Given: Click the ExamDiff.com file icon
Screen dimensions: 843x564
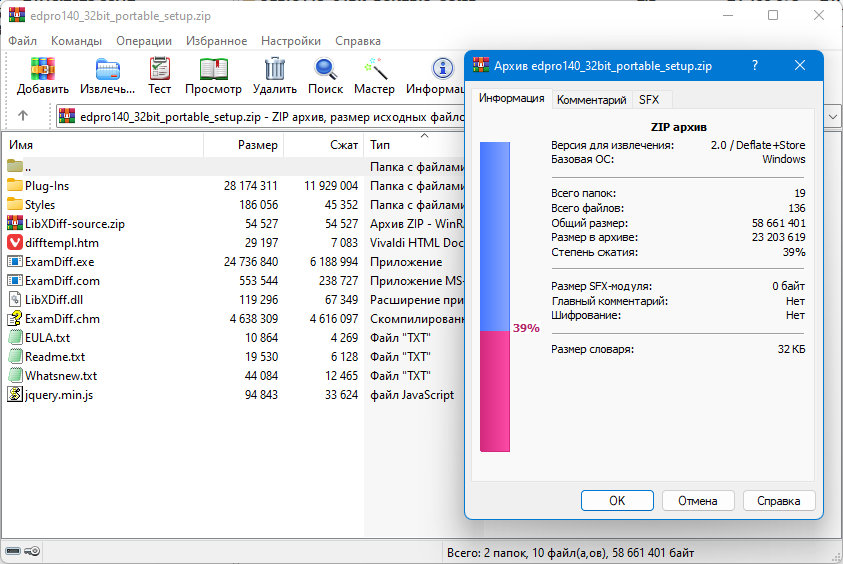Looking at the screenshot, I should click(x=15, y=280).
